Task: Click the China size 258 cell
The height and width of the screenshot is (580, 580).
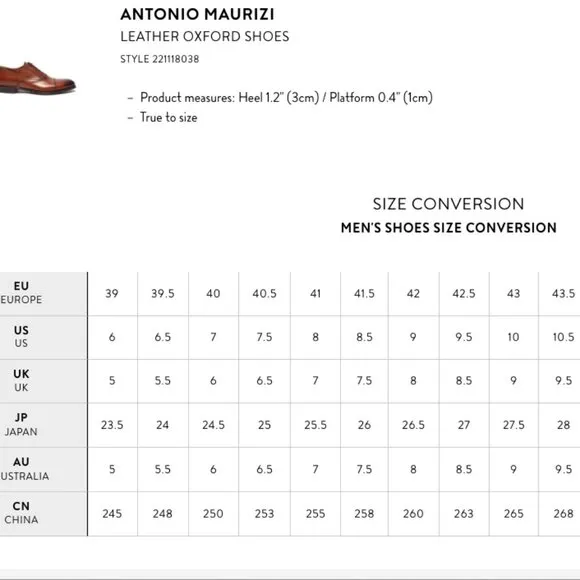Action: [364, 513]
